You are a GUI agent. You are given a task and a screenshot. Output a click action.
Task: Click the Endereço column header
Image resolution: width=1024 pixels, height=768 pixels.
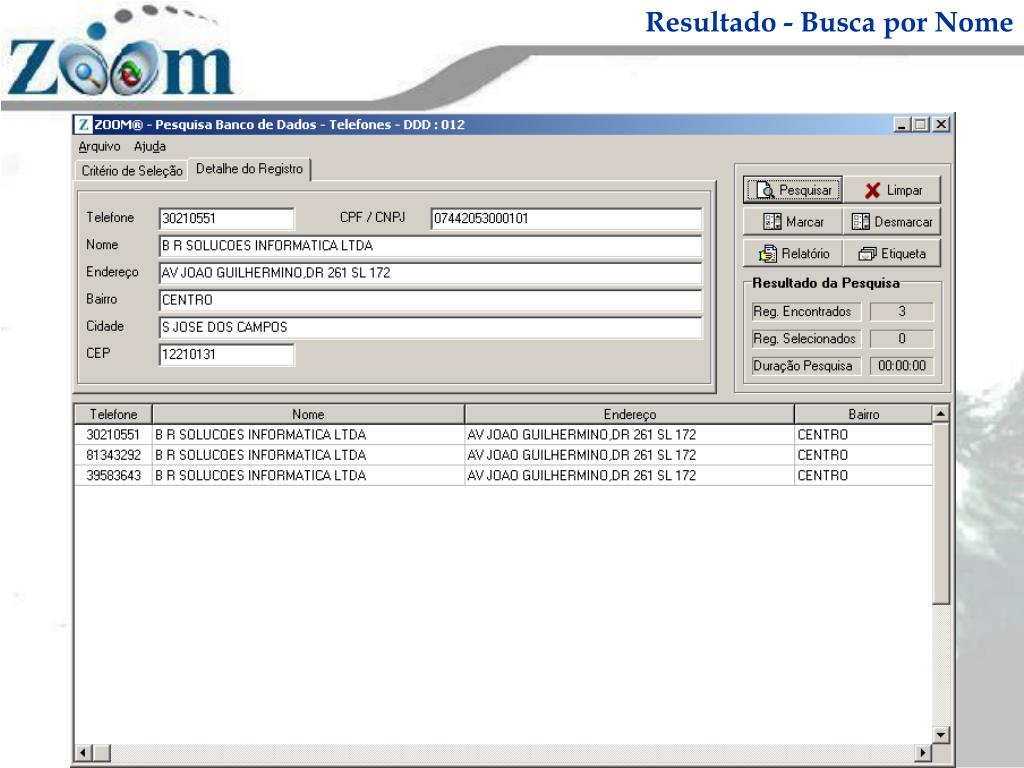point(630,414)
